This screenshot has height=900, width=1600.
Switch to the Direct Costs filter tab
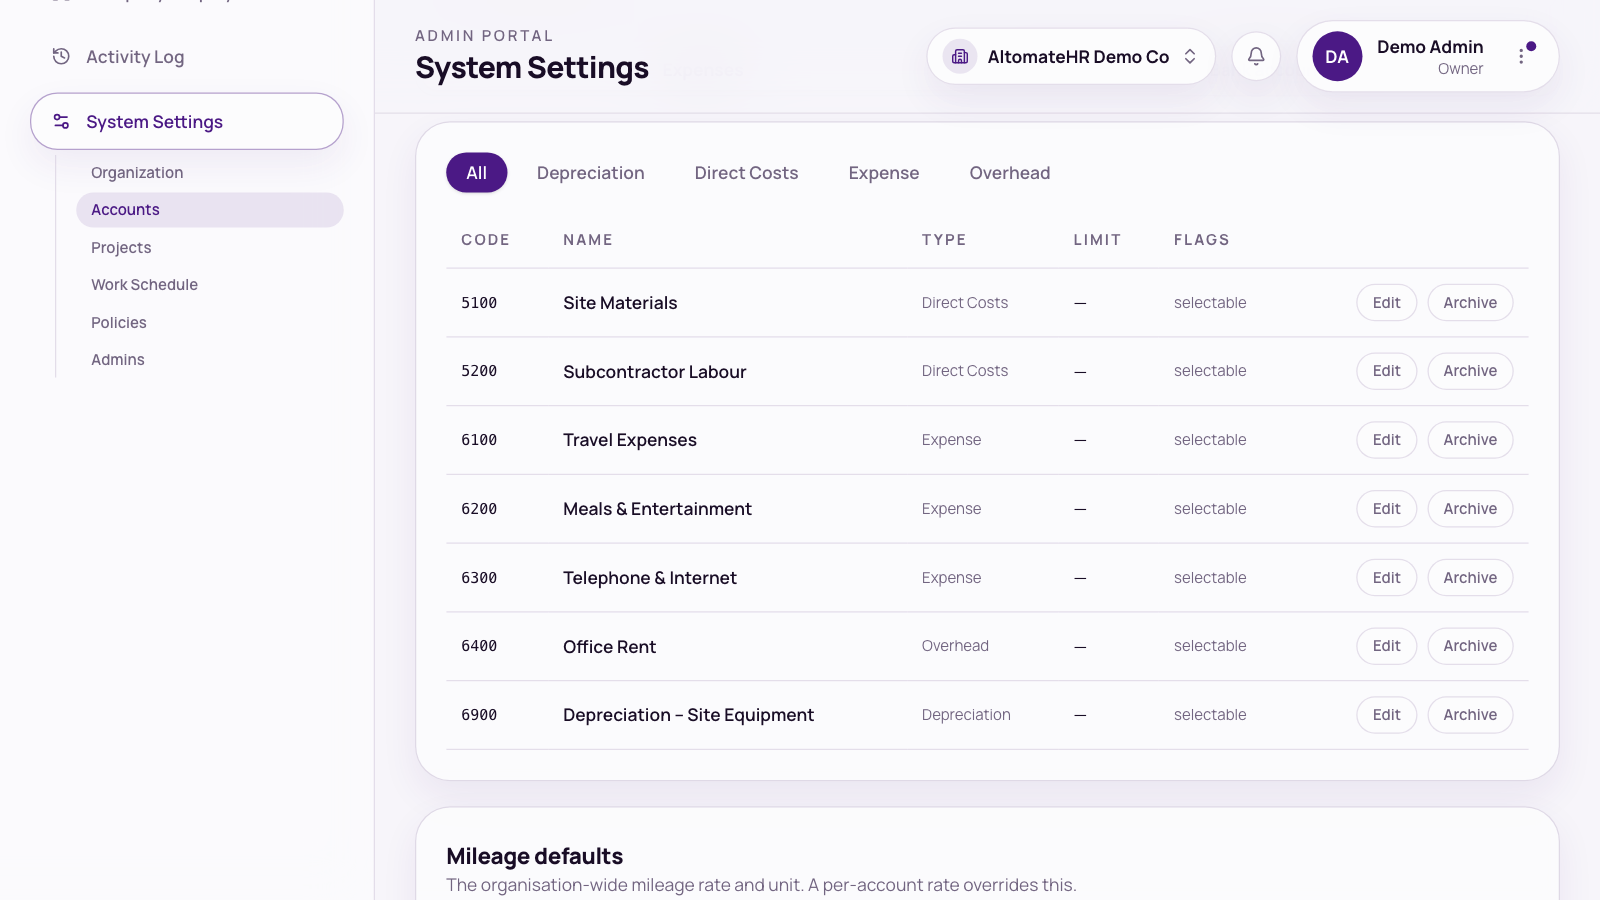point(747,173)
